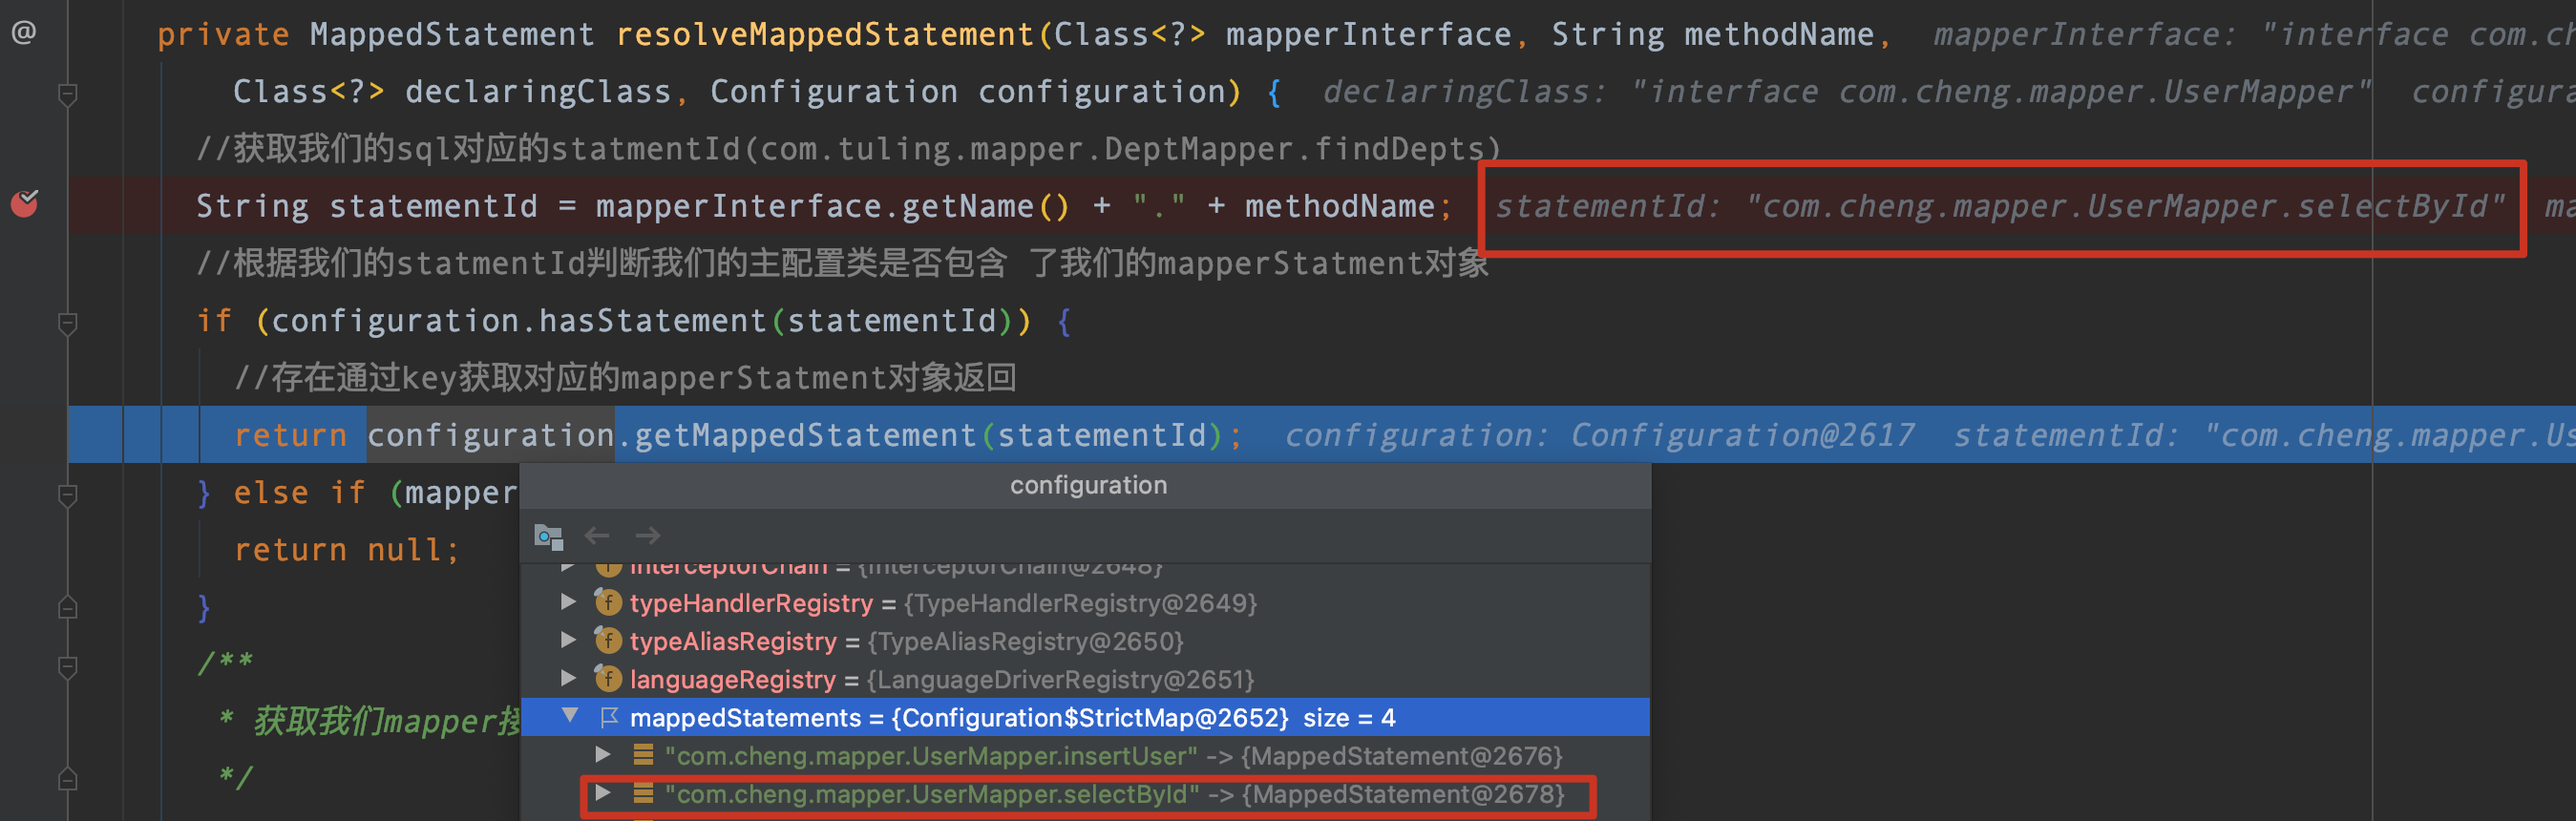Click the getMappedStatement call in the return line

point(806,436)
